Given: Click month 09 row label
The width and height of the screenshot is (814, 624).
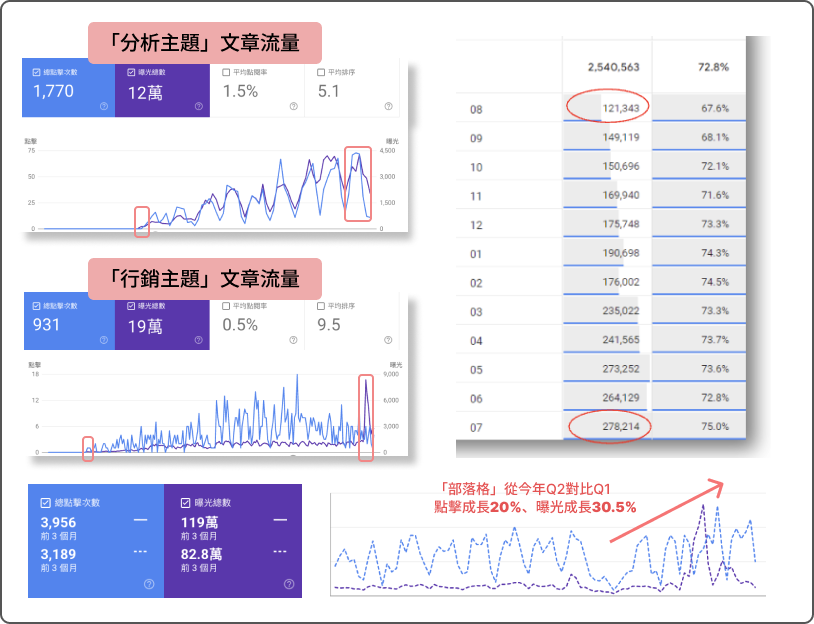Looking at the screenshot, I should 476,139.
